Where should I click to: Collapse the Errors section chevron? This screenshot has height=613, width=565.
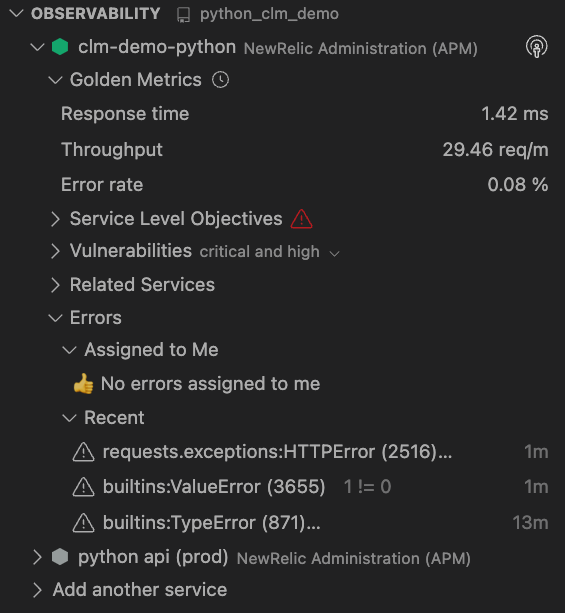[x=55, y=318]
